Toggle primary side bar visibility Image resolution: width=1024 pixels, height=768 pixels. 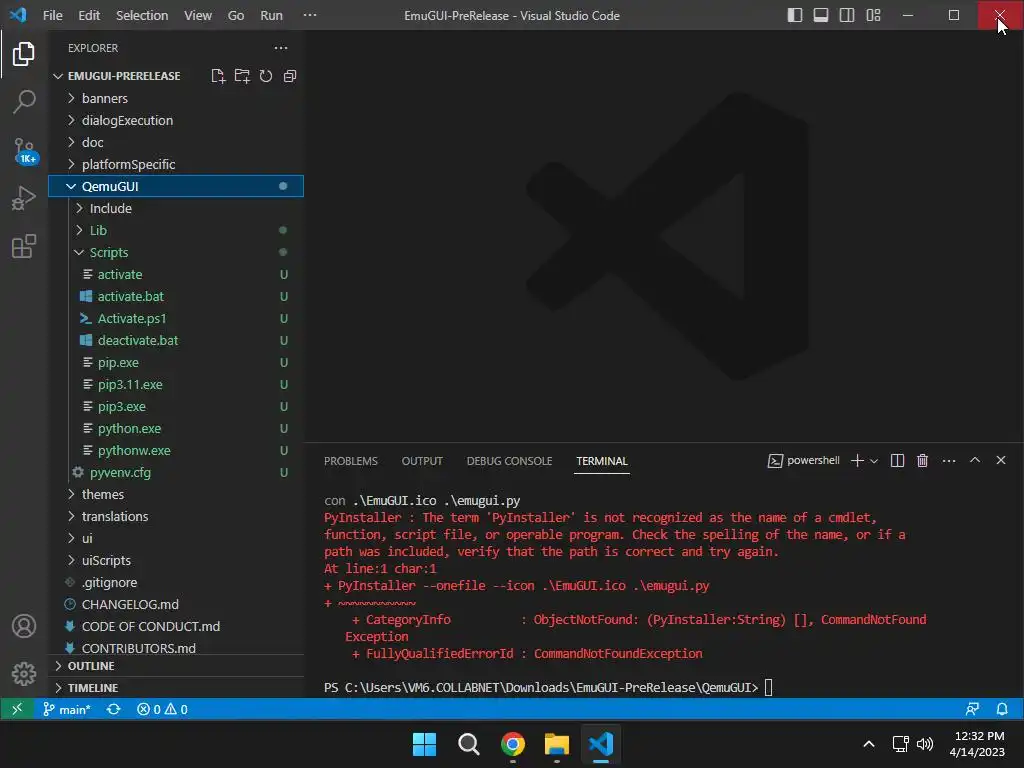coord(795,15)
